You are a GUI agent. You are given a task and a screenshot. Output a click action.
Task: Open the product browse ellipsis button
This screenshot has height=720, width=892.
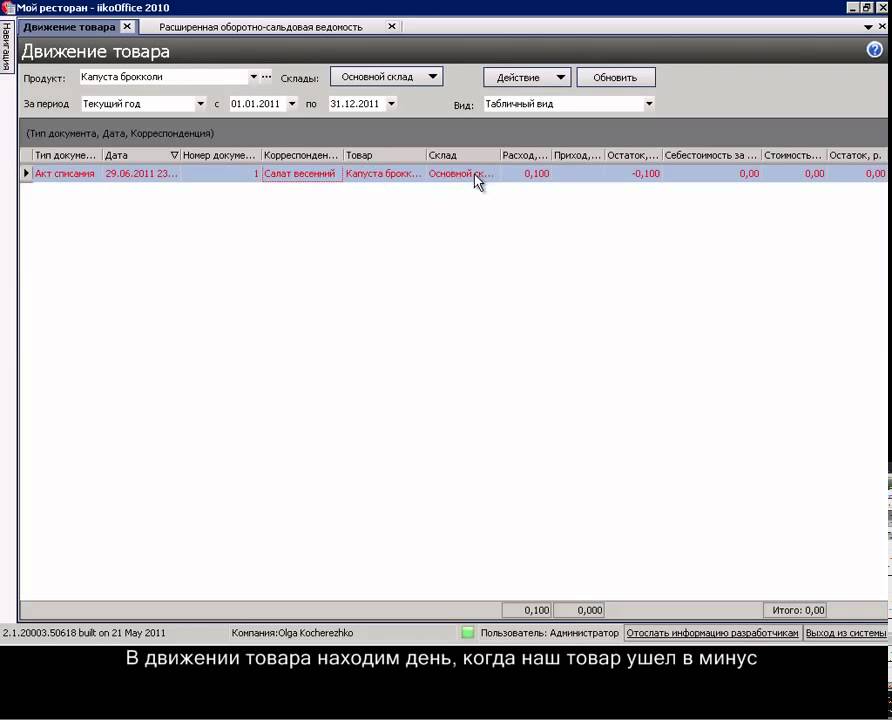click(x=266, y=77)
